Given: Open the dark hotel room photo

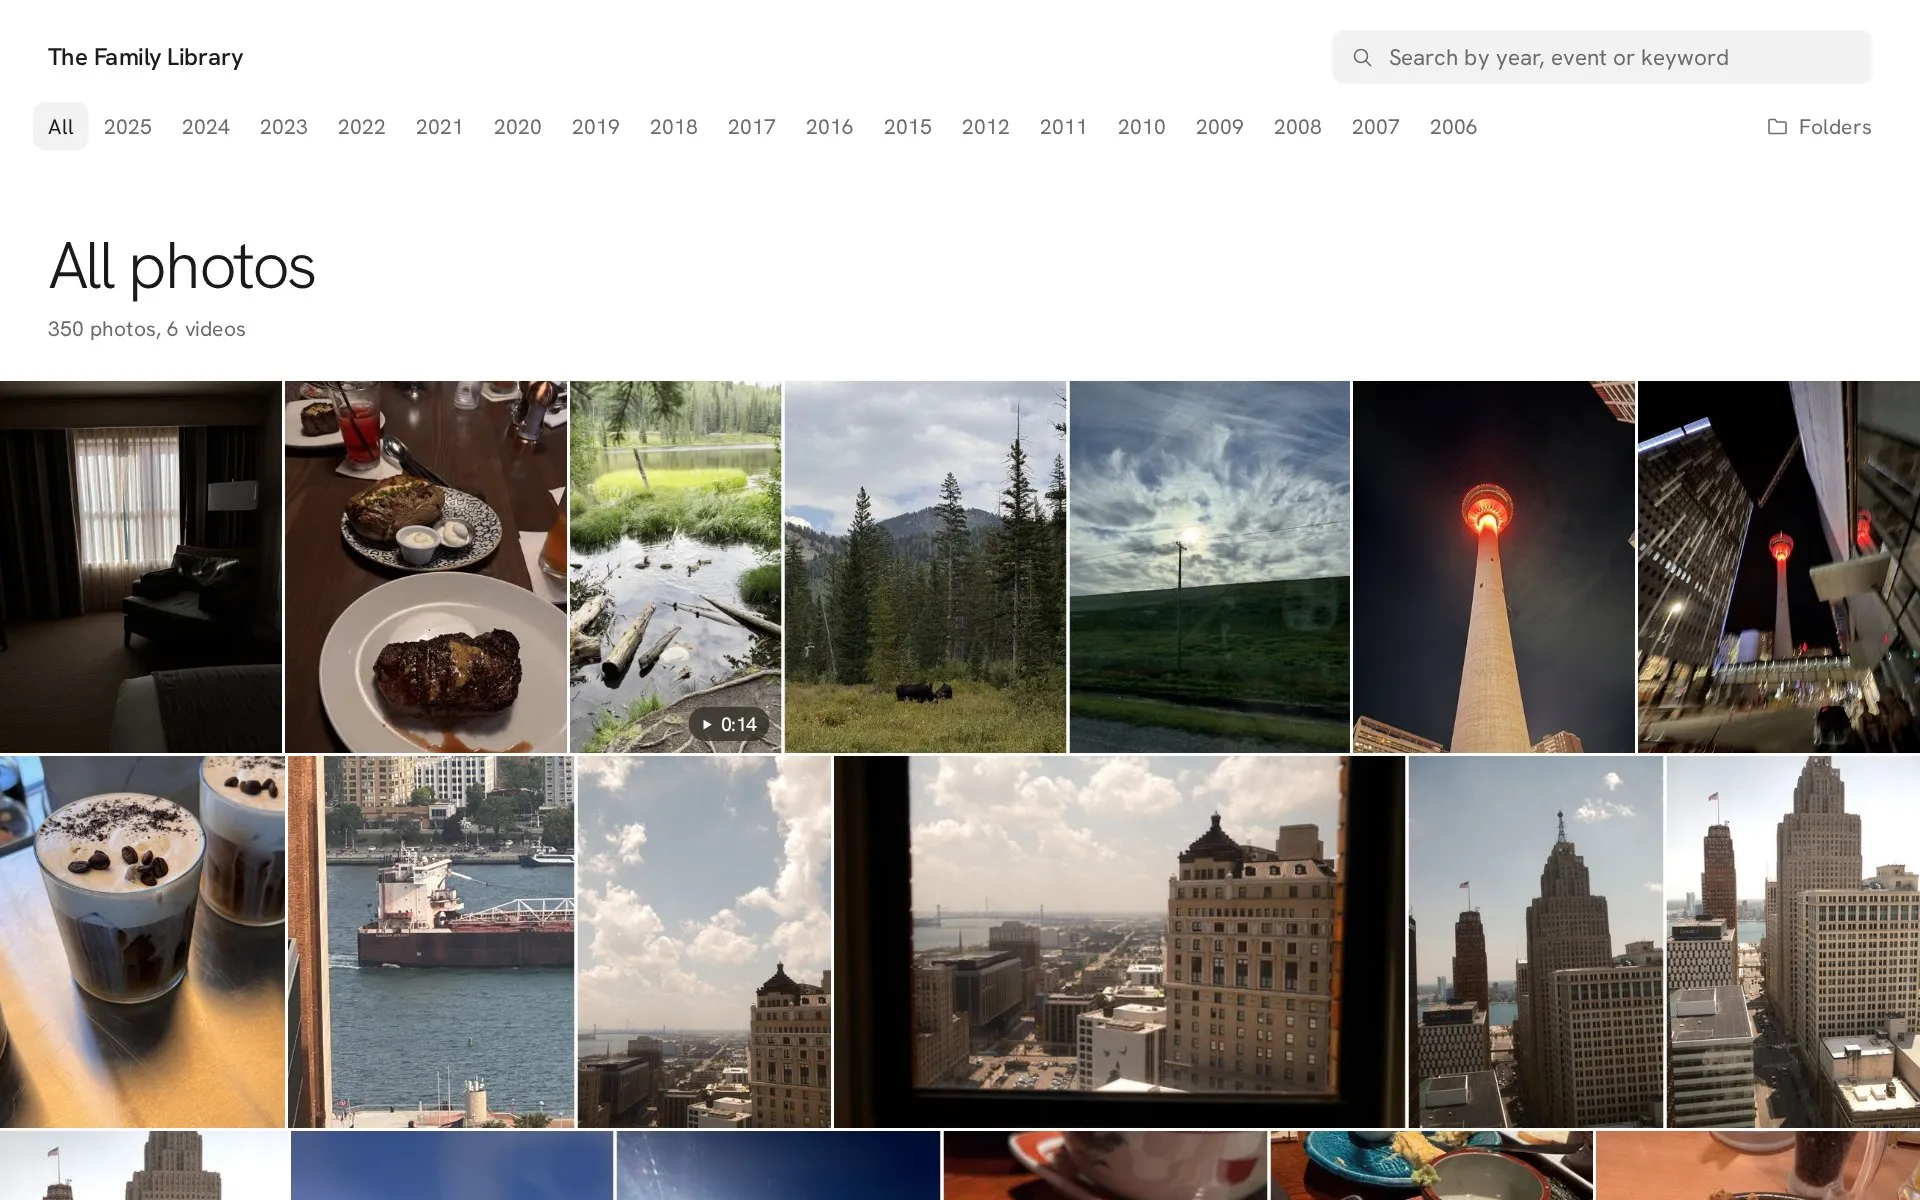Looking at the screenshot, I should pos(141,567).
